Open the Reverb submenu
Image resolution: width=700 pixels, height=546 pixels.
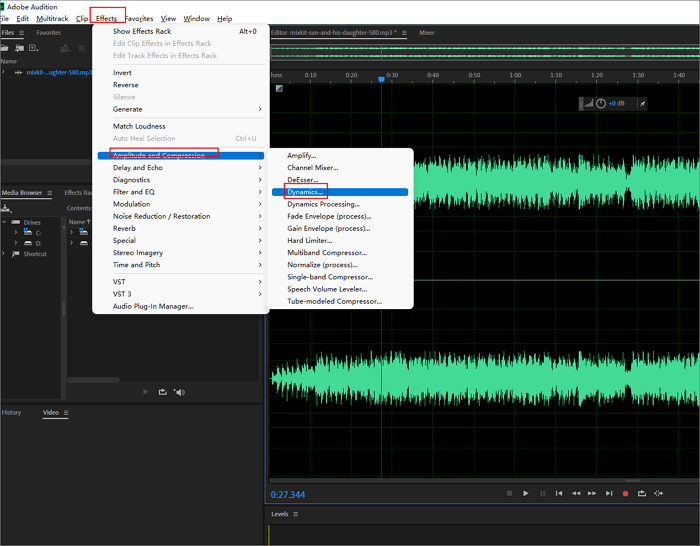pos(180,229)
